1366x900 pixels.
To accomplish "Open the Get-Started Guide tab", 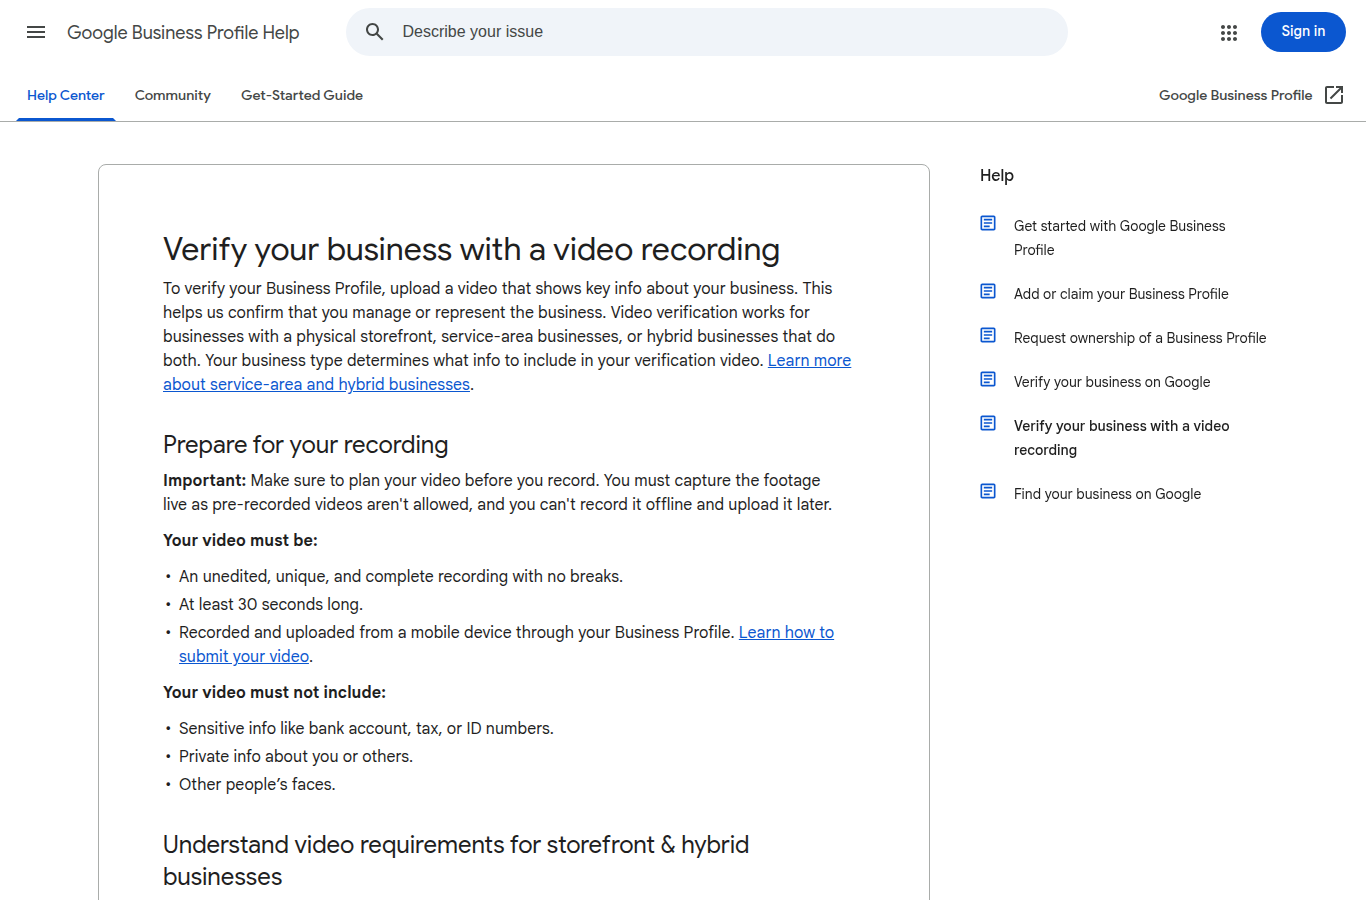I will pyautogui.click(x=302, y=95).
